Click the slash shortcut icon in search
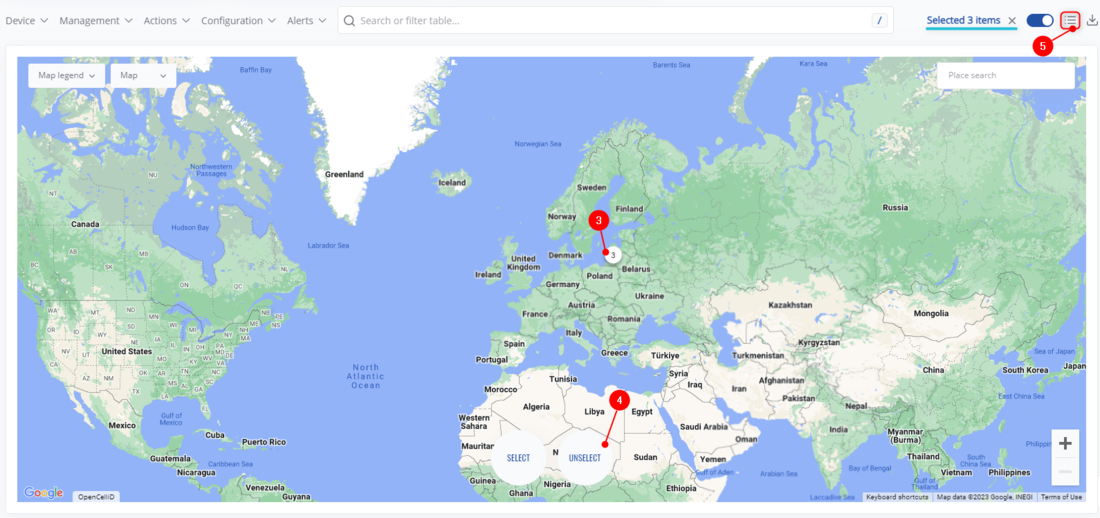Image resolution: width=1100 pixels, height=518 pixels. coord(879,20)
